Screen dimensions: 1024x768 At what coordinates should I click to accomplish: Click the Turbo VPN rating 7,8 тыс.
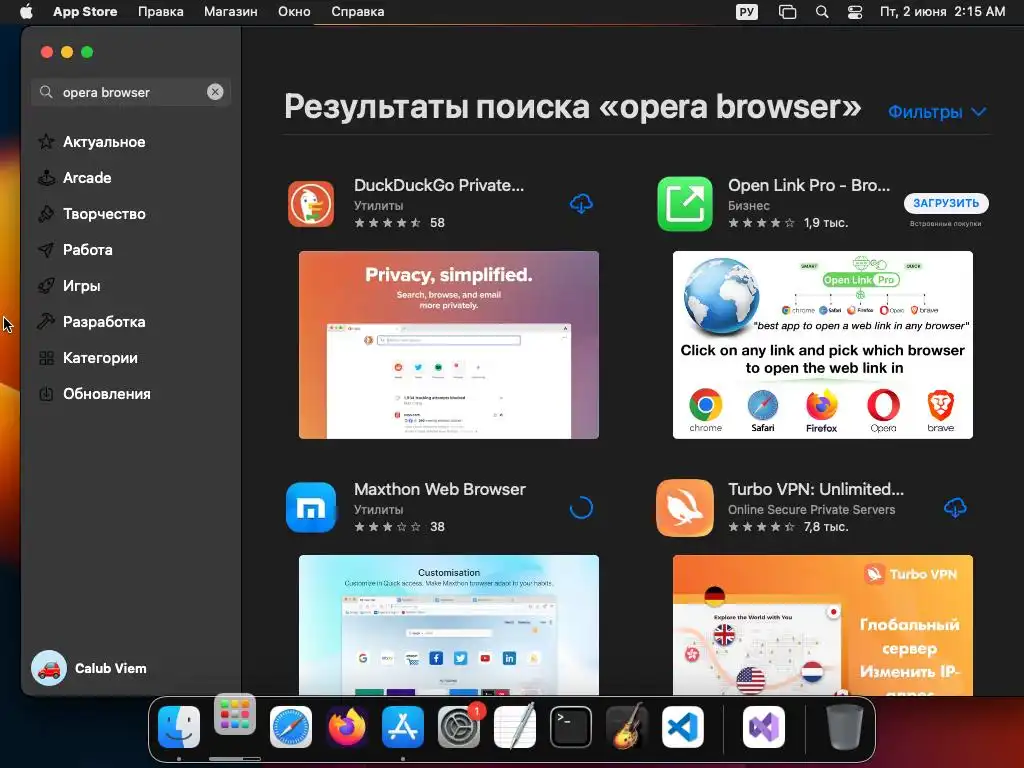pyautogui.click(x=788, y=526)
